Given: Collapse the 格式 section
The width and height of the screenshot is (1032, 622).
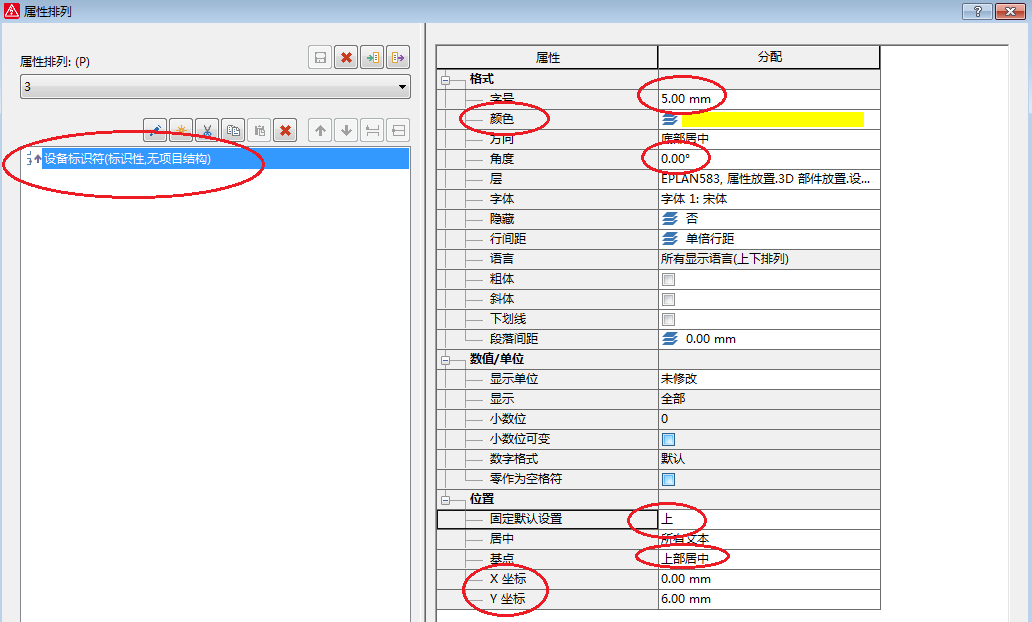Looking at the screenshot, I should [446, 79].
